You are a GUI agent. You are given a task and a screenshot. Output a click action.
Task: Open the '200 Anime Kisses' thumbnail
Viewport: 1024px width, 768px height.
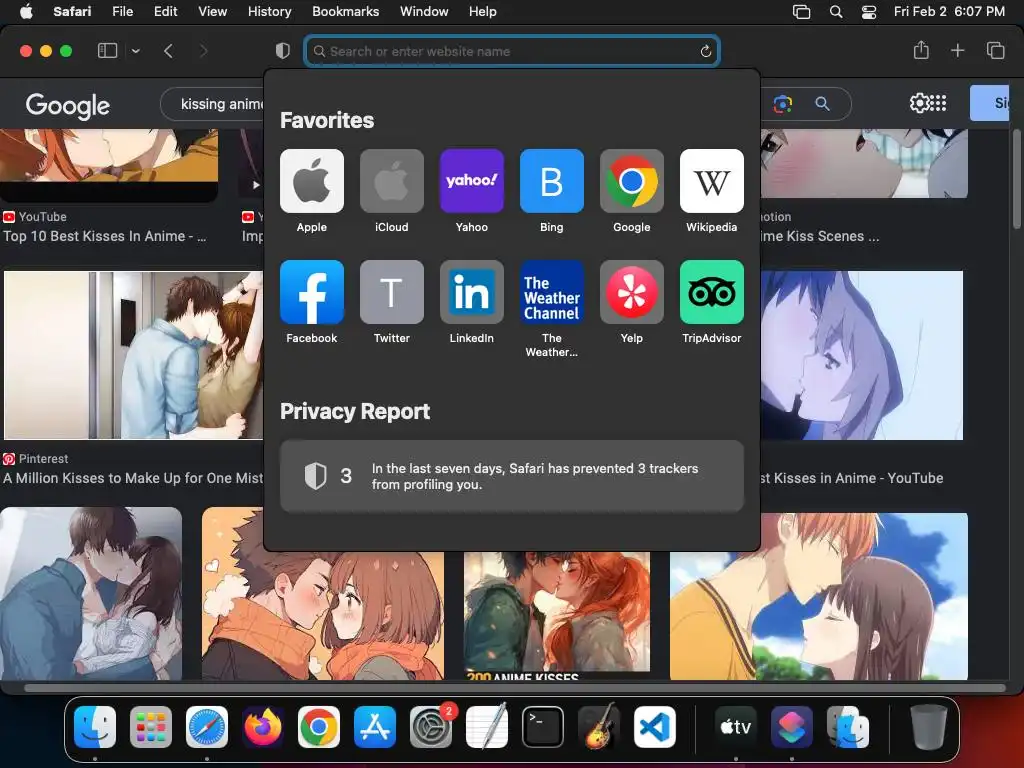click(556, 615)
